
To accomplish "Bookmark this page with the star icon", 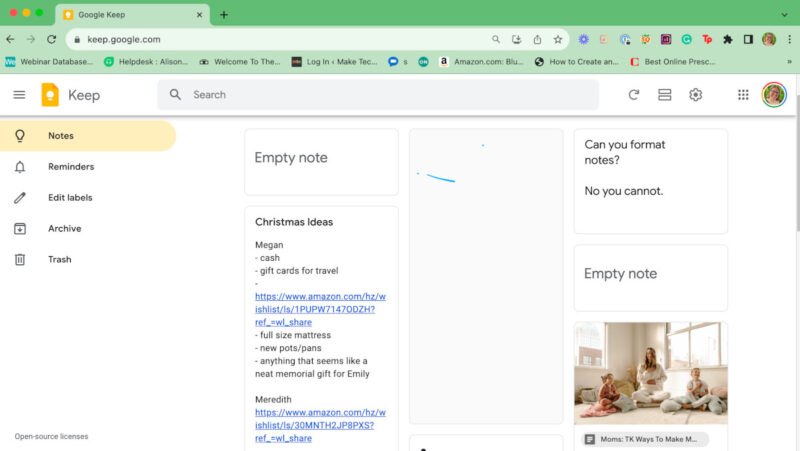I will tap(558, 39).
